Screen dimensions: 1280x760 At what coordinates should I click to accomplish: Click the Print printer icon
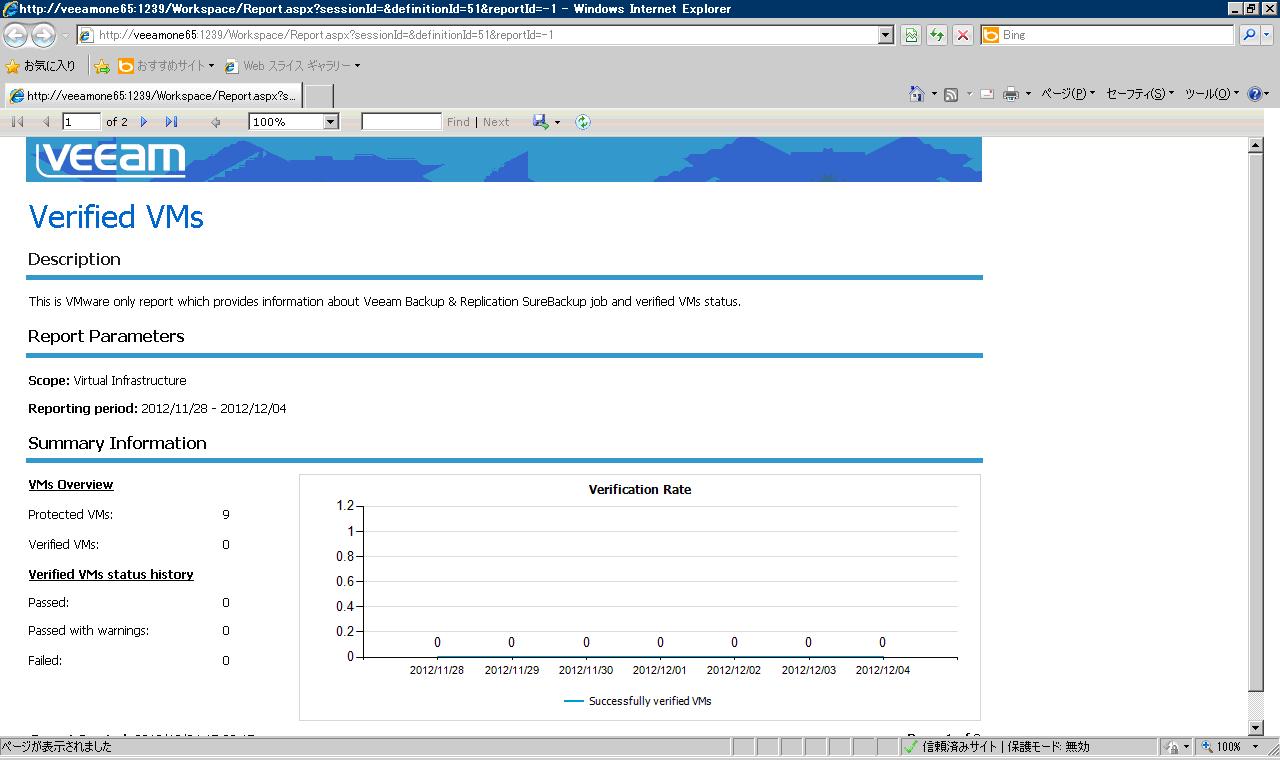1011,94
